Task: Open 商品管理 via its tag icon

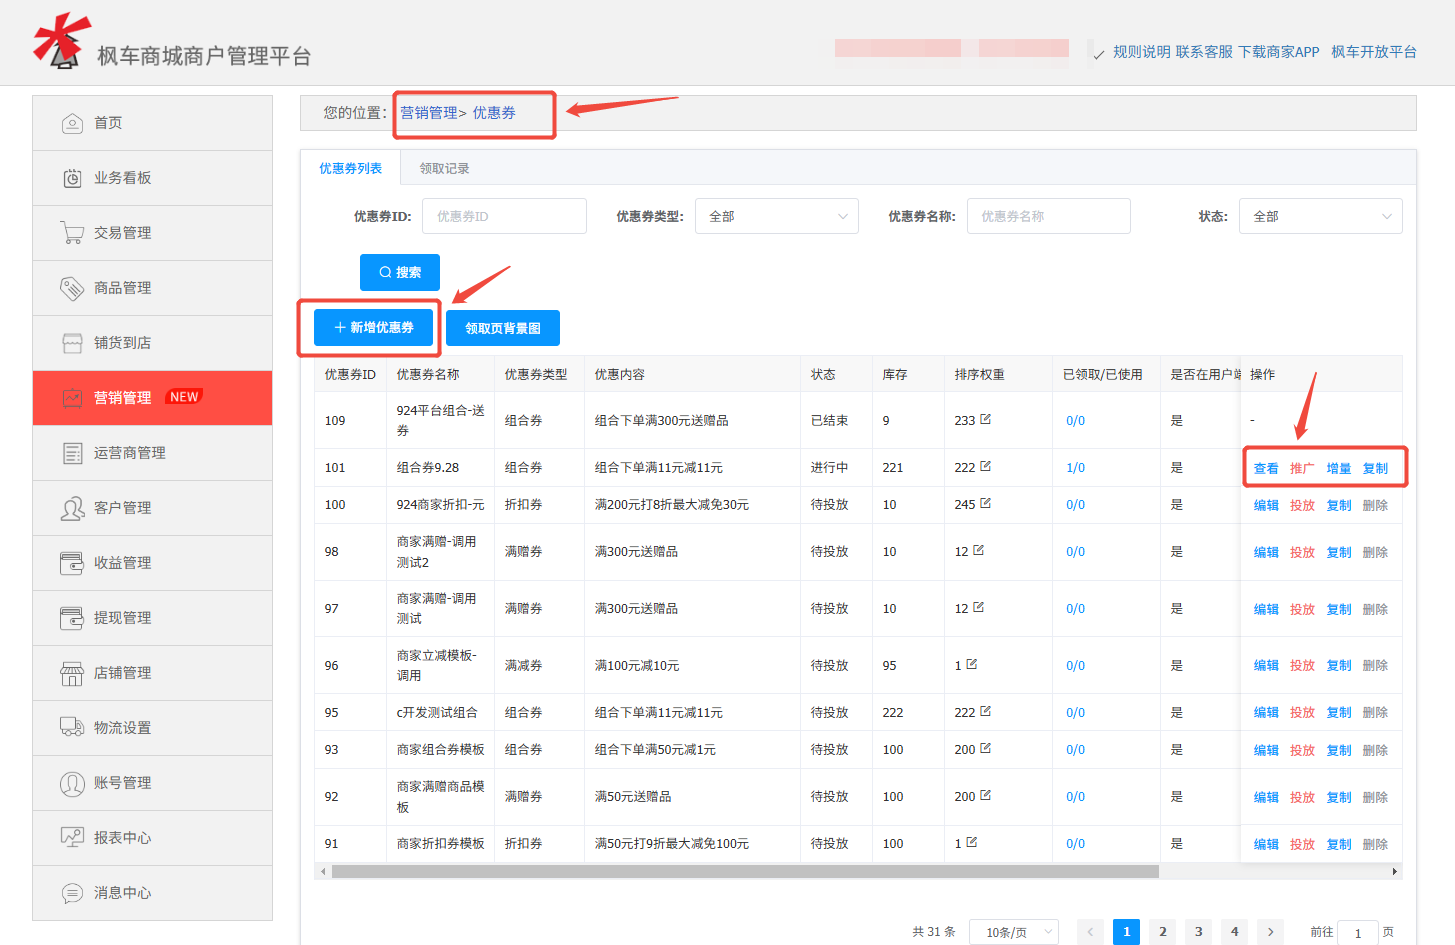Action: 72,287
